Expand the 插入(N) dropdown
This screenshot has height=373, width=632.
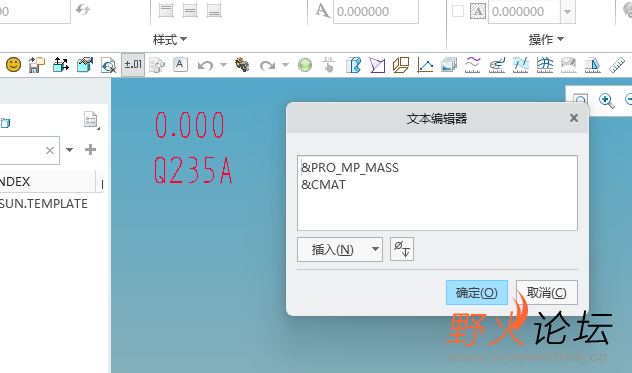coord(340,249)
